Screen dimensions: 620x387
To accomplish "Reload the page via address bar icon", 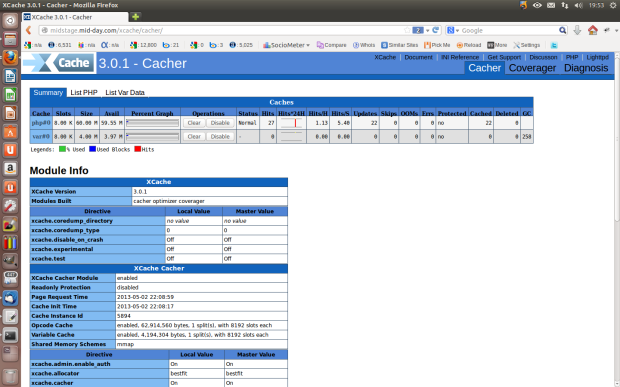I will coord(436,30).
